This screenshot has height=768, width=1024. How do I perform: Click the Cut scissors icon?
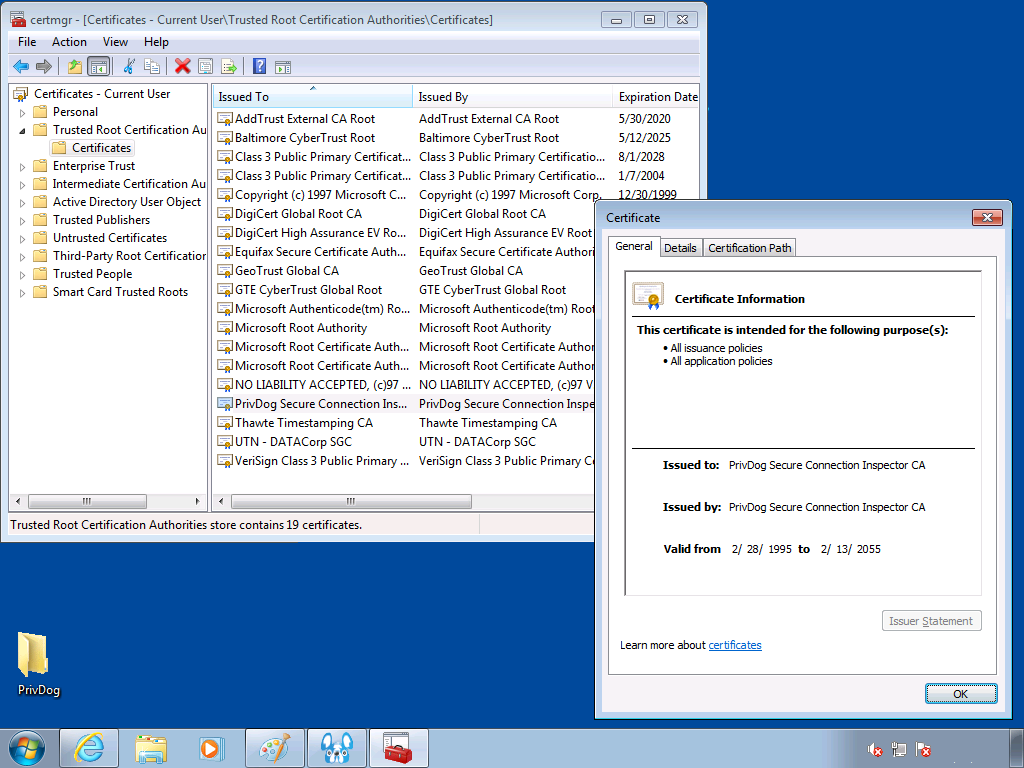click(129, 66)
